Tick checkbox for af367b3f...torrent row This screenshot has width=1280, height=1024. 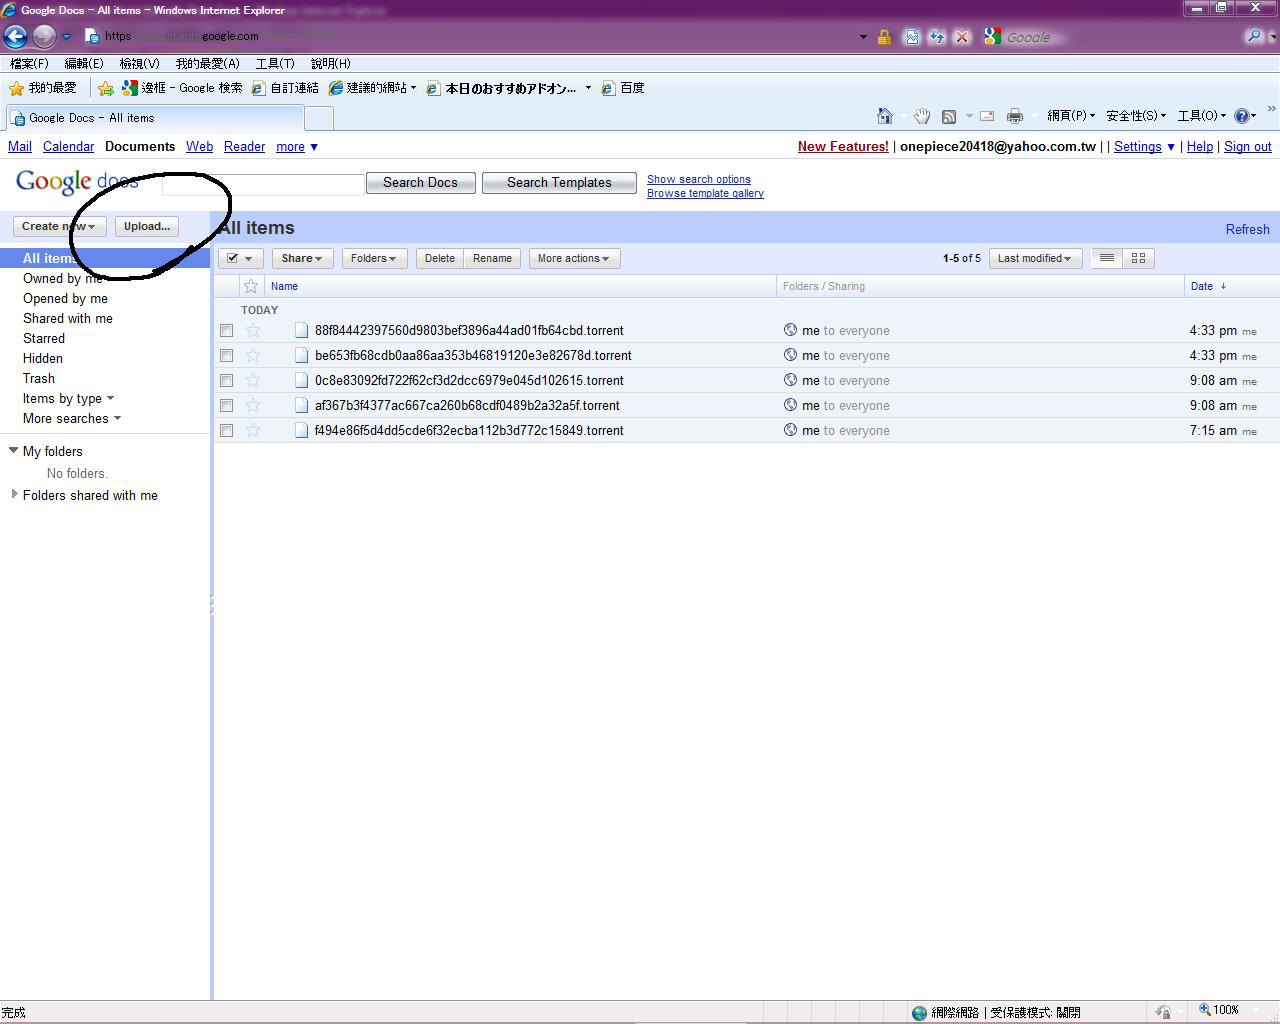pos(227,405)
